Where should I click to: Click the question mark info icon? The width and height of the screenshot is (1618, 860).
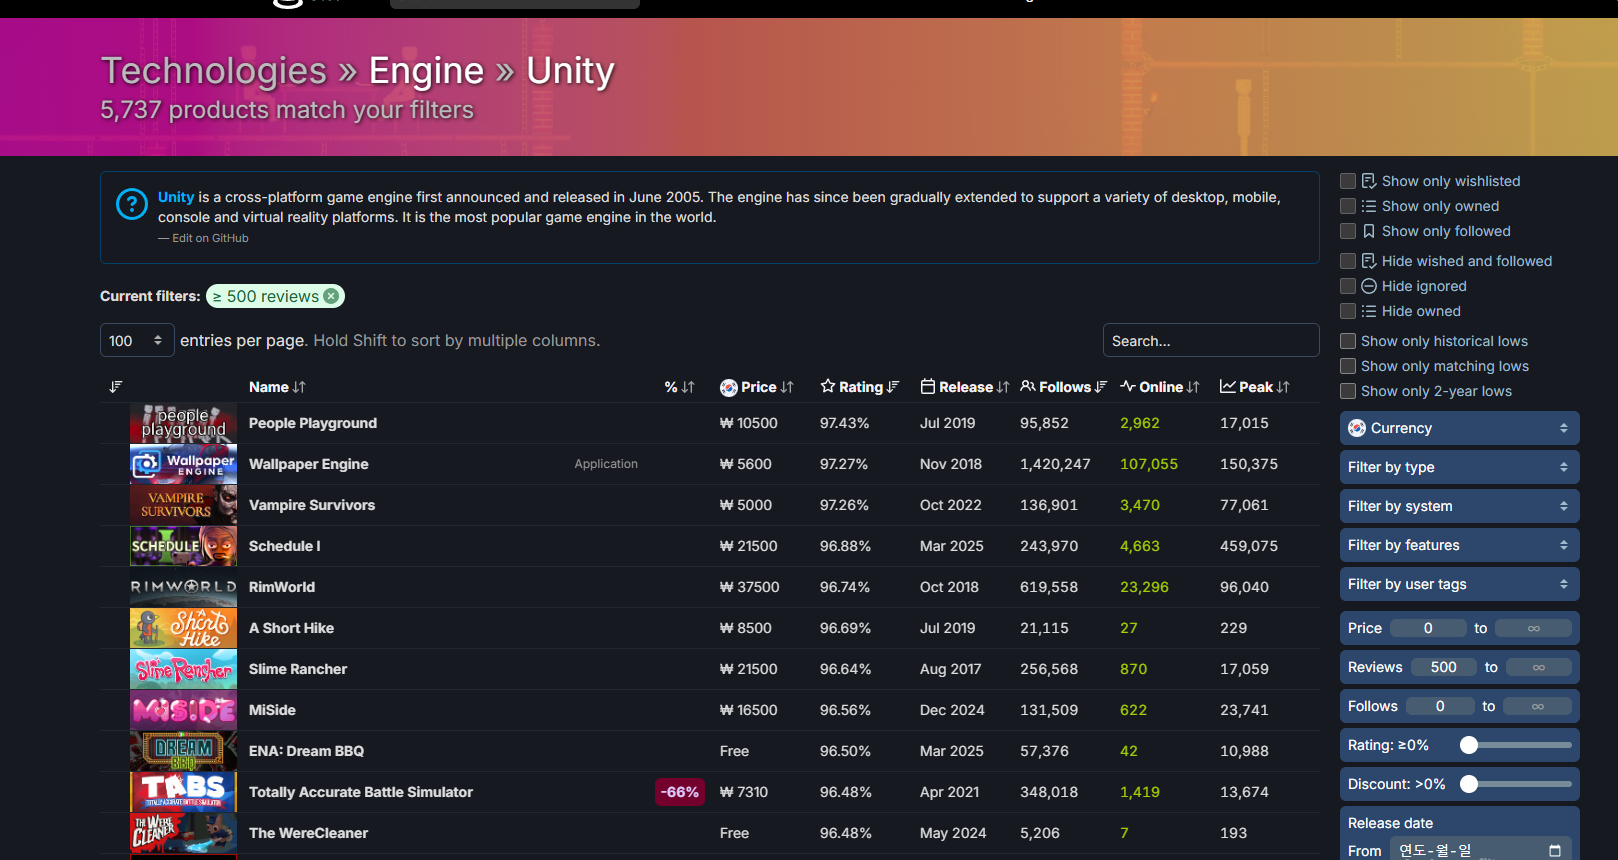132,204
